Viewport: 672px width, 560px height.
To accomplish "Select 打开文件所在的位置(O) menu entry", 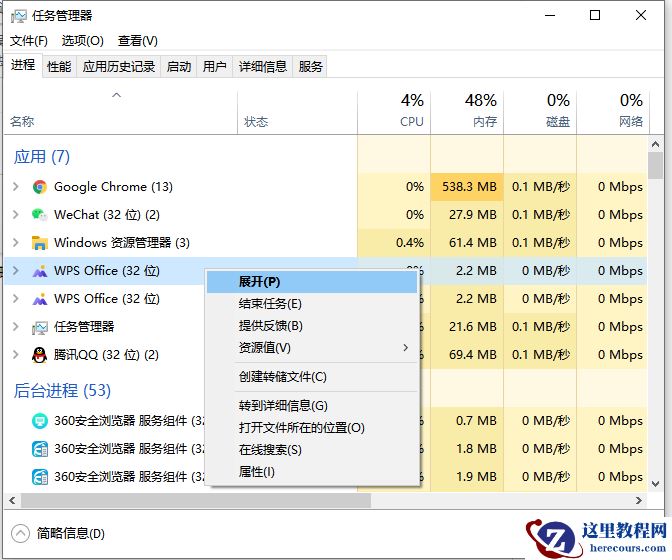I will tap(312, 428).
